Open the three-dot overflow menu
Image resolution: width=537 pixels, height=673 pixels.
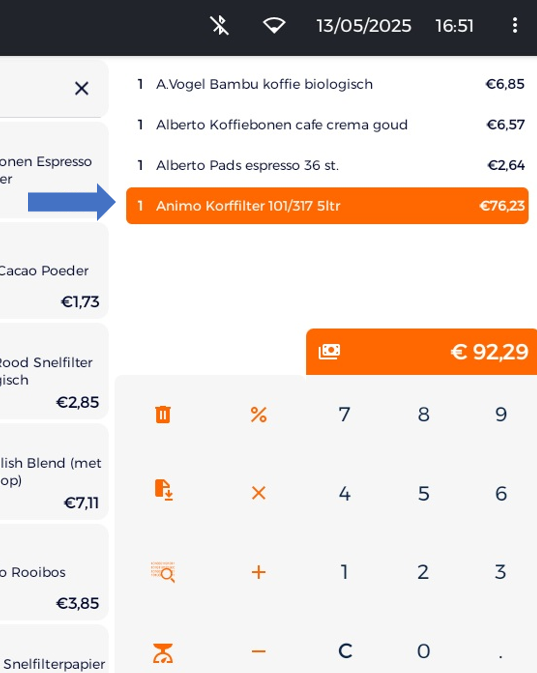515,26
